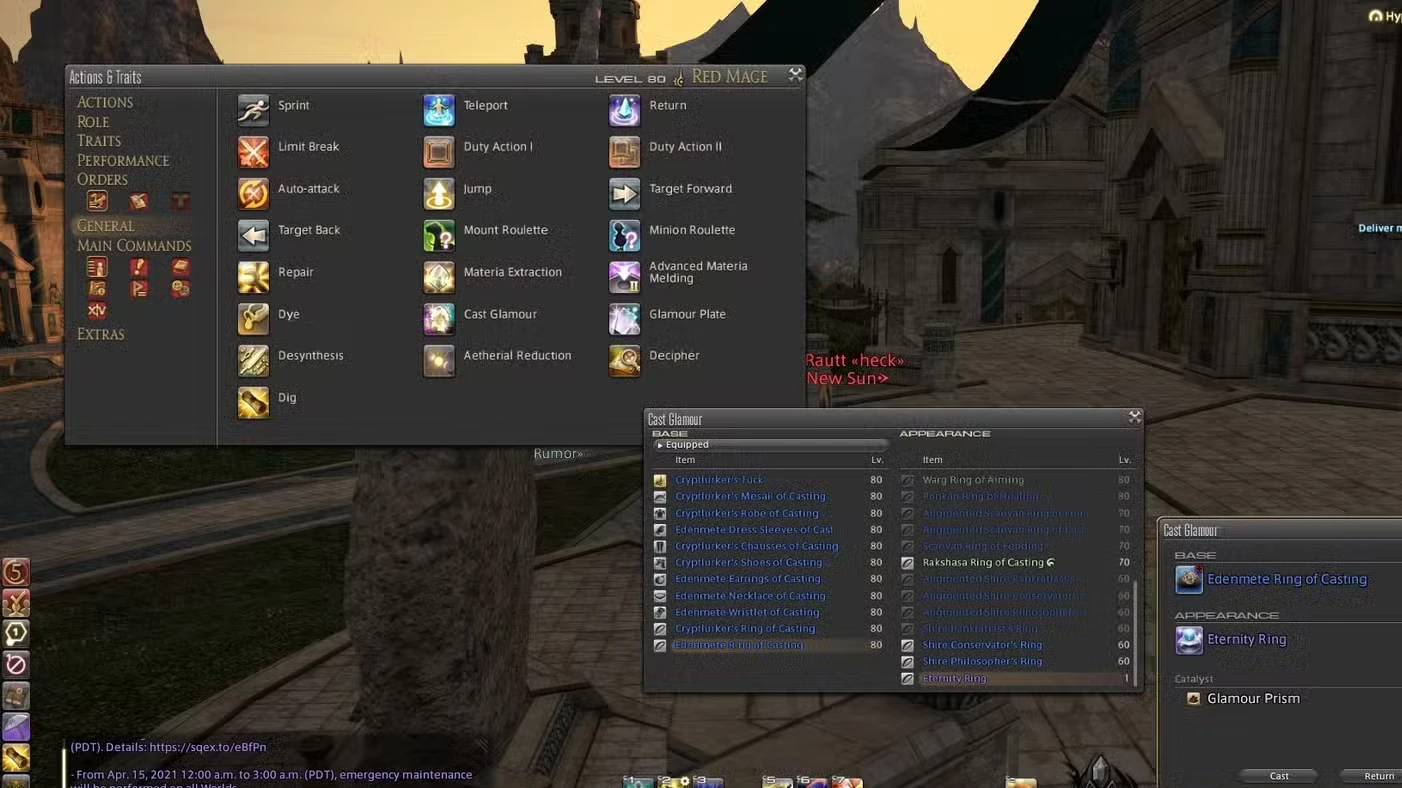Choose the Eternity Ring row in the Appearance list
Image resolution: width=1402 pixels, height=788 pixels.
(x=1015, y=679)
